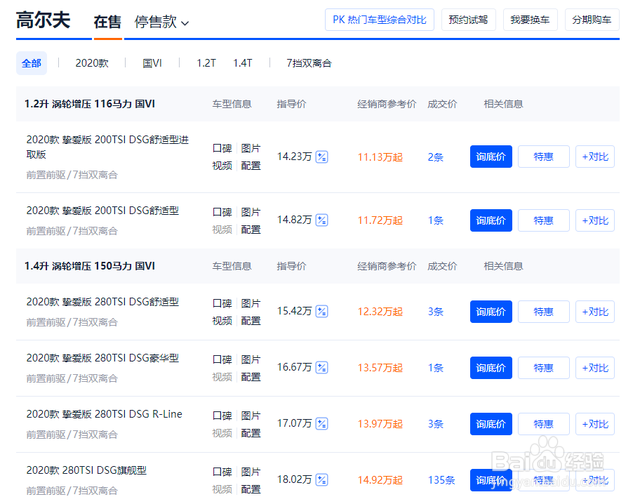Open 配置 for 280TSI DSG旗舰型
640x504 pixels.
click(x=251, y=489)
